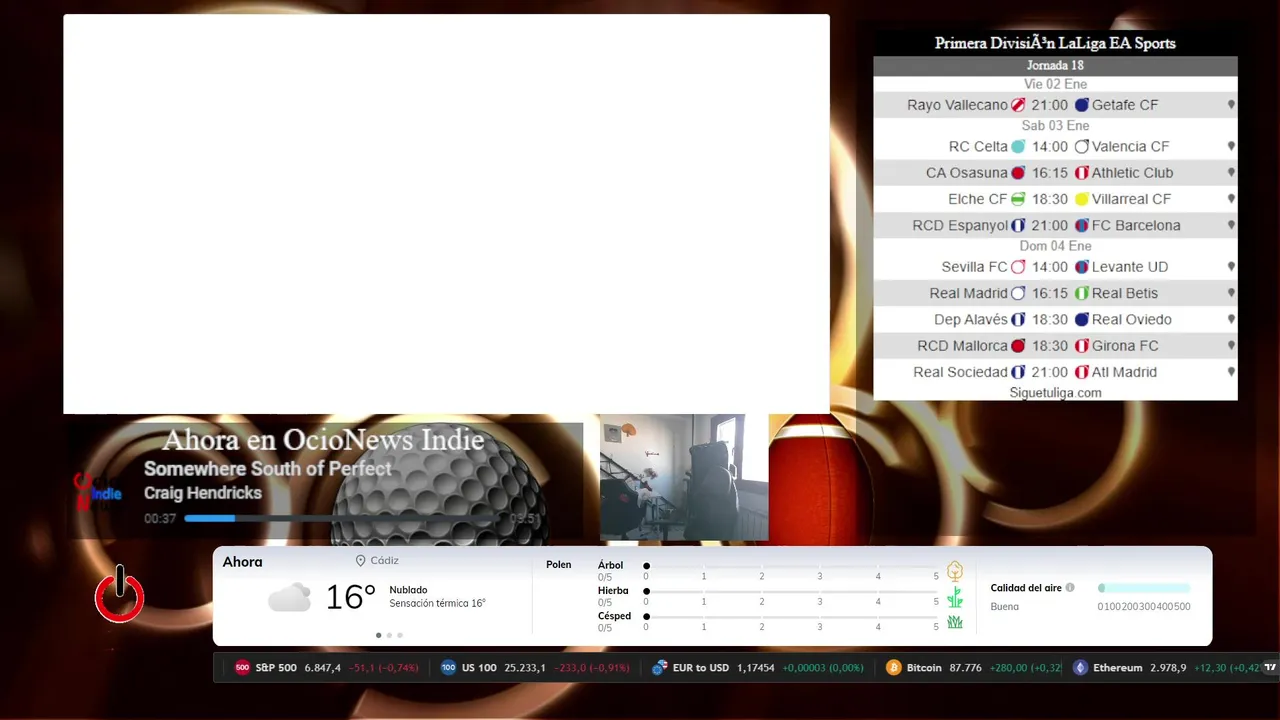Click the map pin on Dep Alavés row
1280x720 pixels.
pos(1231,320)
